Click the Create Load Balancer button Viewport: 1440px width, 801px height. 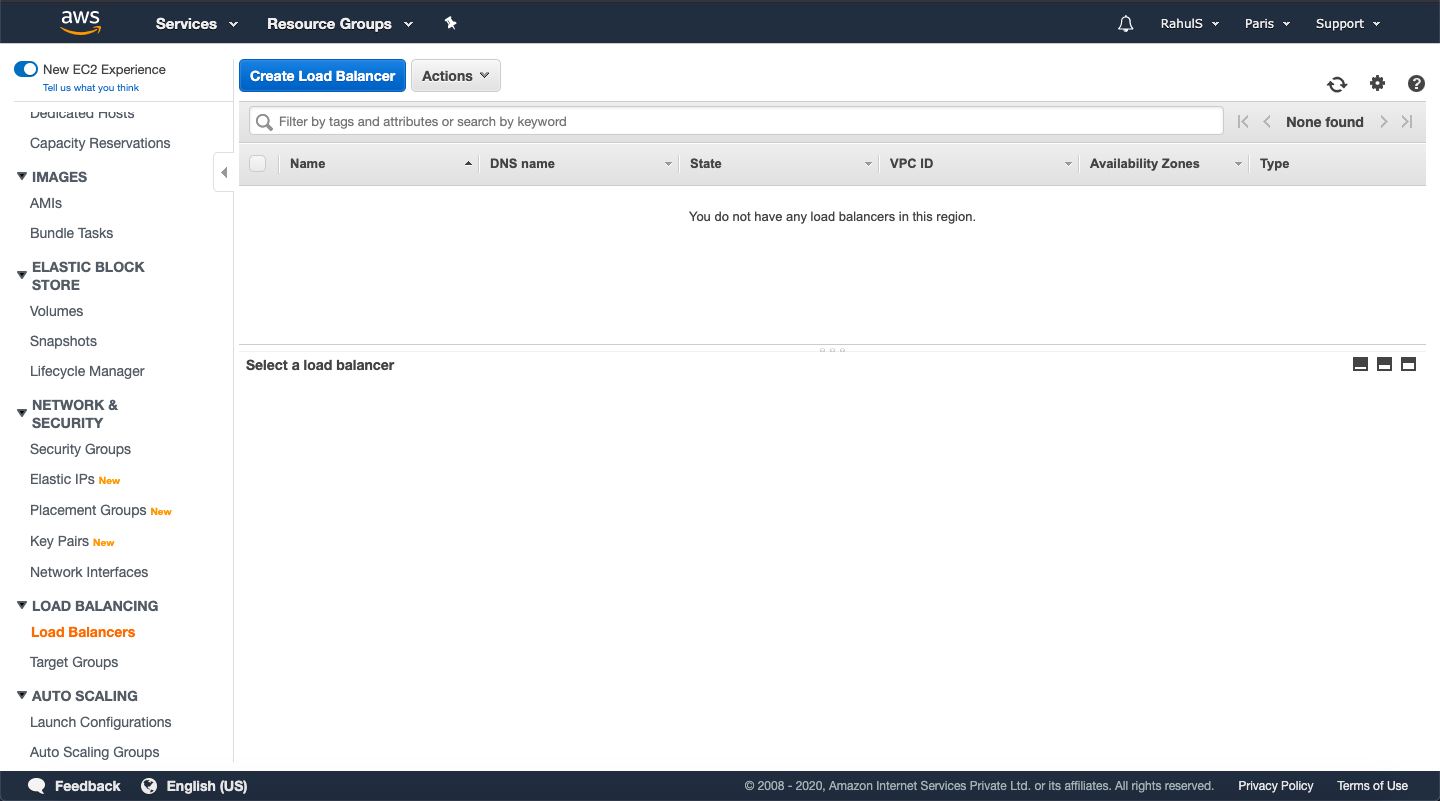pyautogui.click(x=322, y=75)
